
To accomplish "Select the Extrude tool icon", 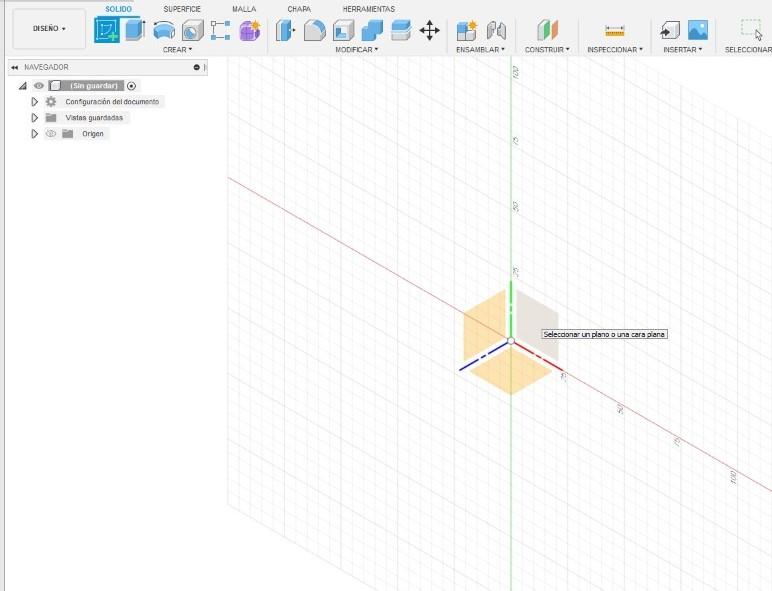I will click(x=135, y=30).
